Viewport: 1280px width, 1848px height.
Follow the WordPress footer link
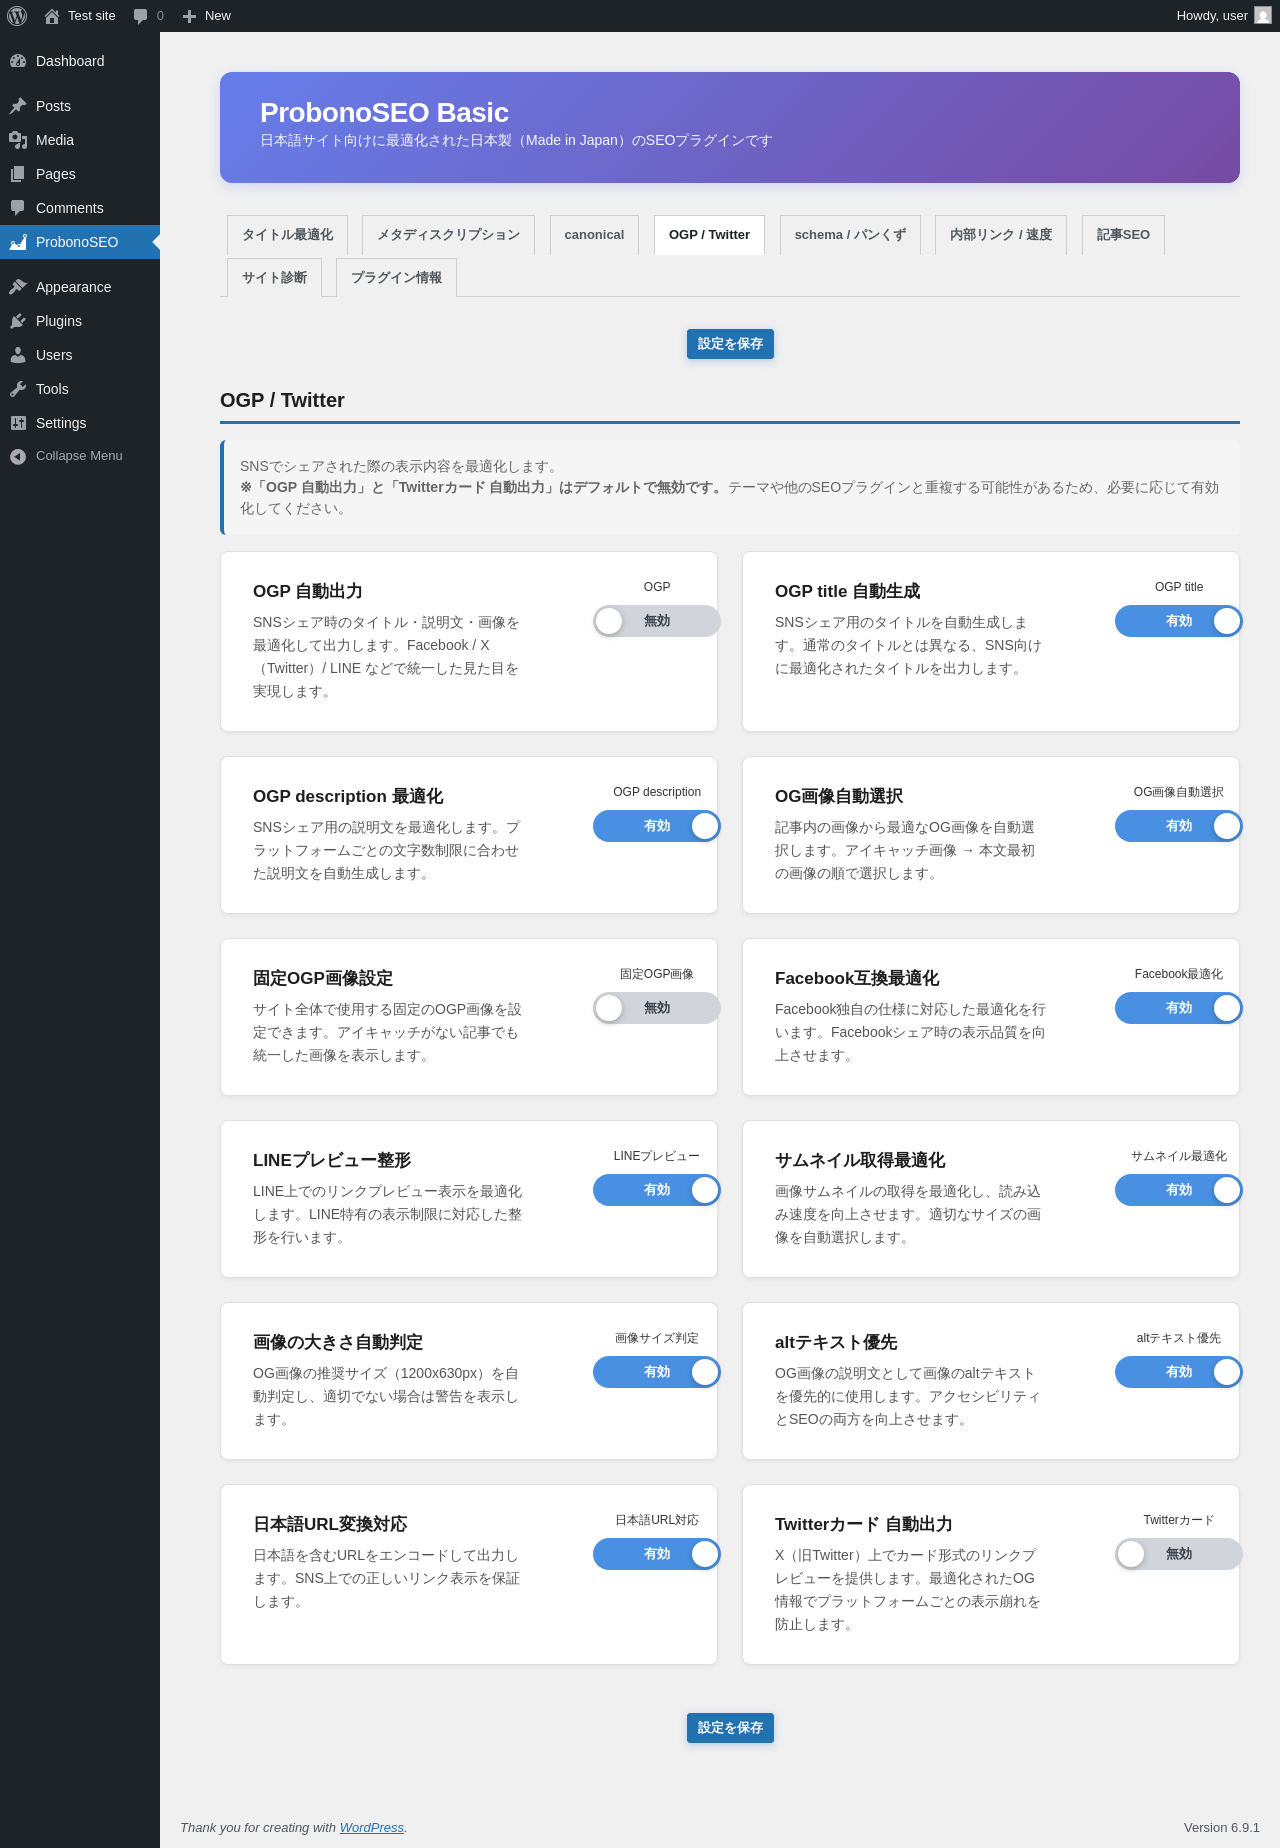tap(371, 1828)
